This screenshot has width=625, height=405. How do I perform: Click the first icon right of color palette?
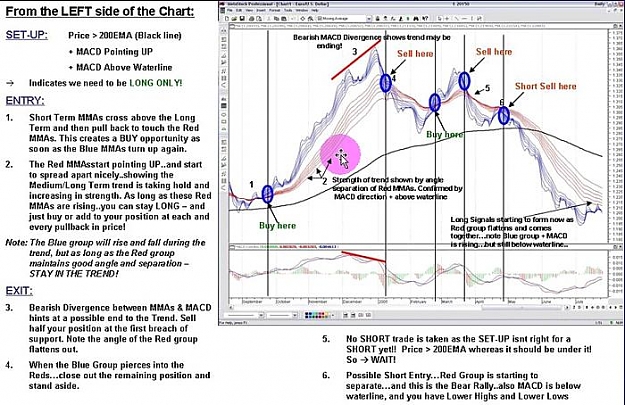pos(345,315)
